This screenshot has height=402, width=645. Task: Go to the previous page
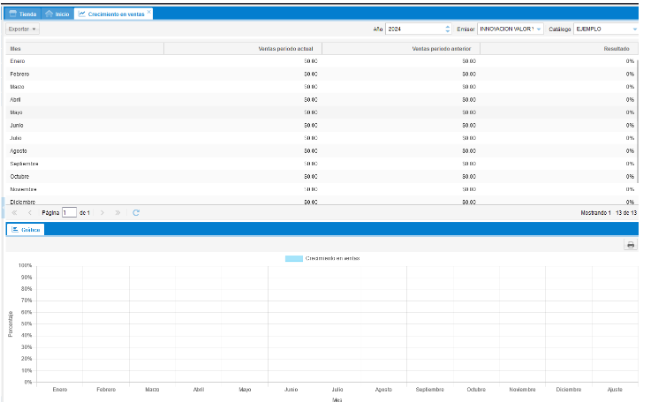point(30,213)
